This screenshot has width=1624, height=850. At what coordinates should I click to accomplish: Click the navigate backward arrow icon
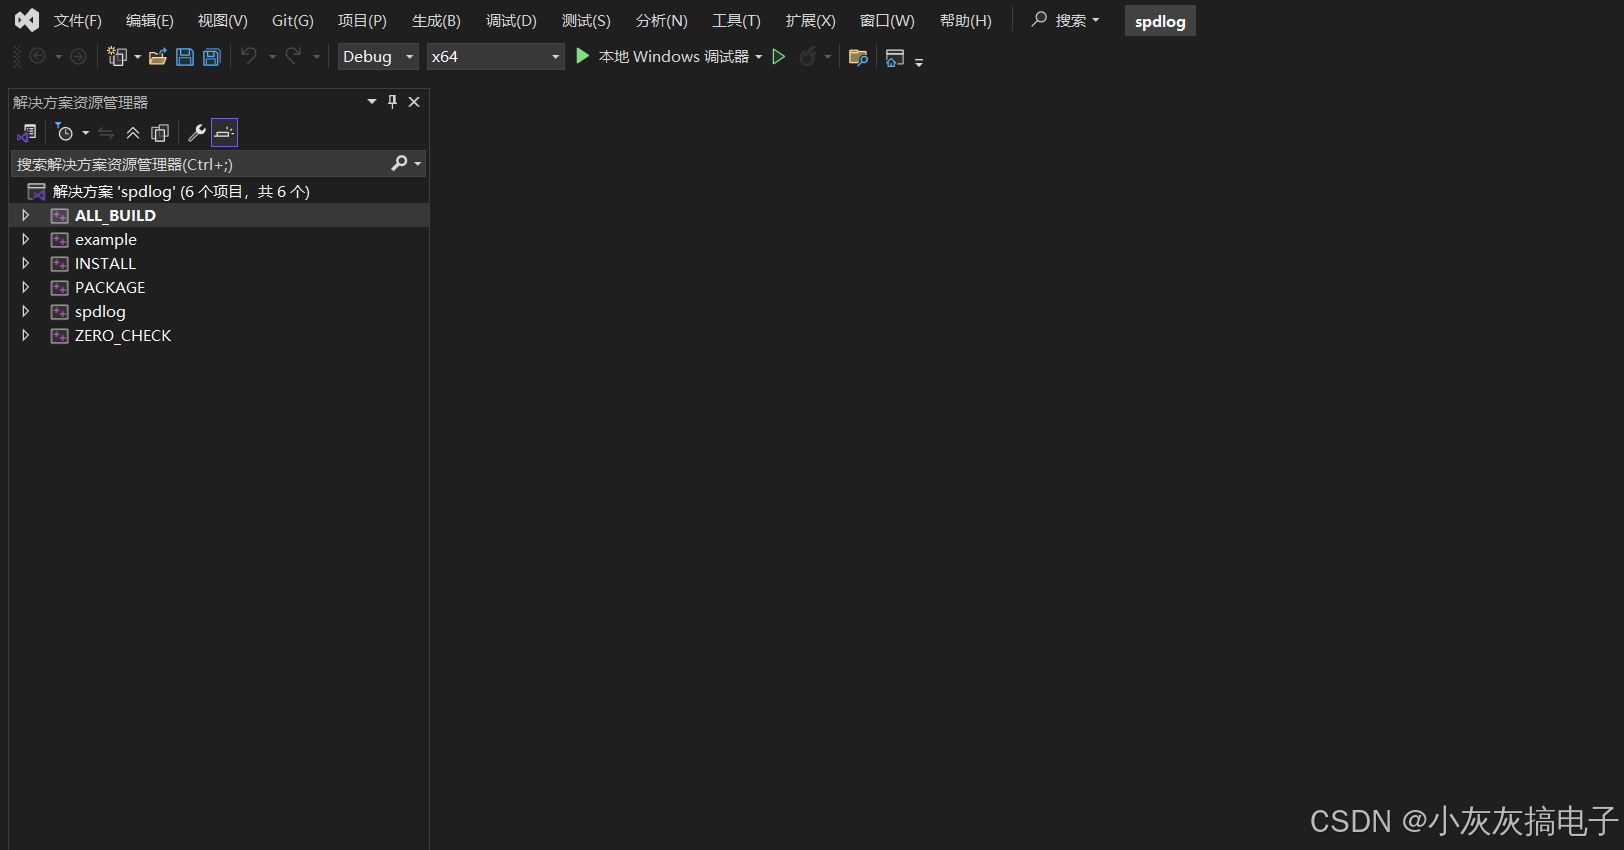[x=37, y=57]
